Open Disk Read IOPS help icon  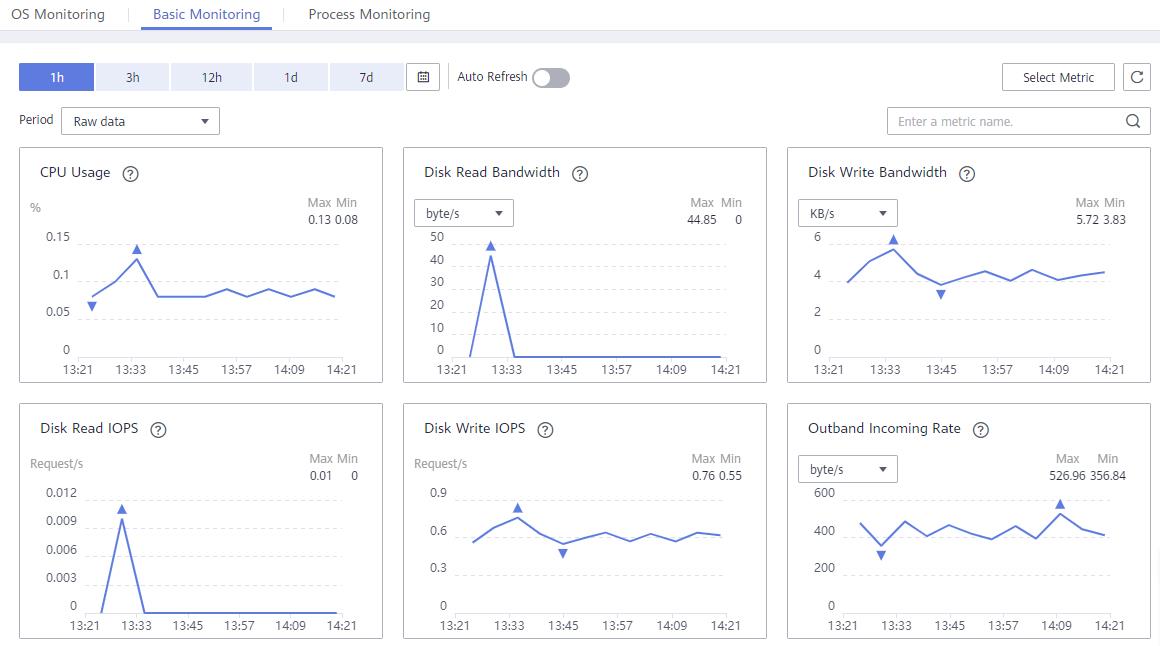click(158, 430)
